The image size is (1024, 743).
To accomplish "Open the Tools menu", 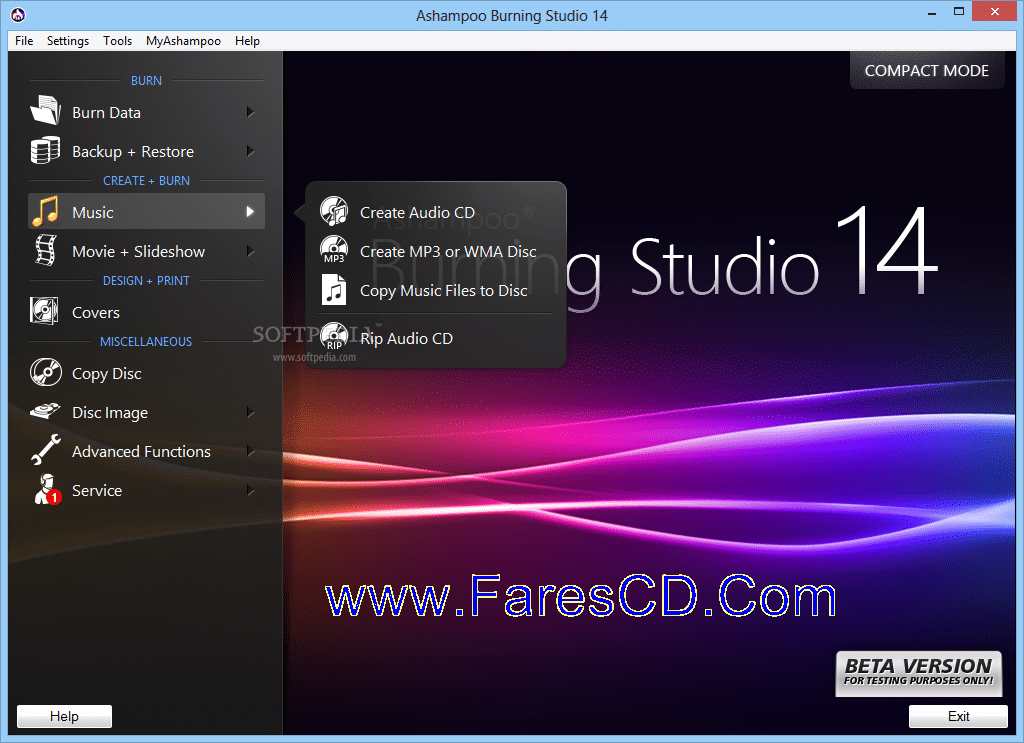I will click(x=118, y=40).
